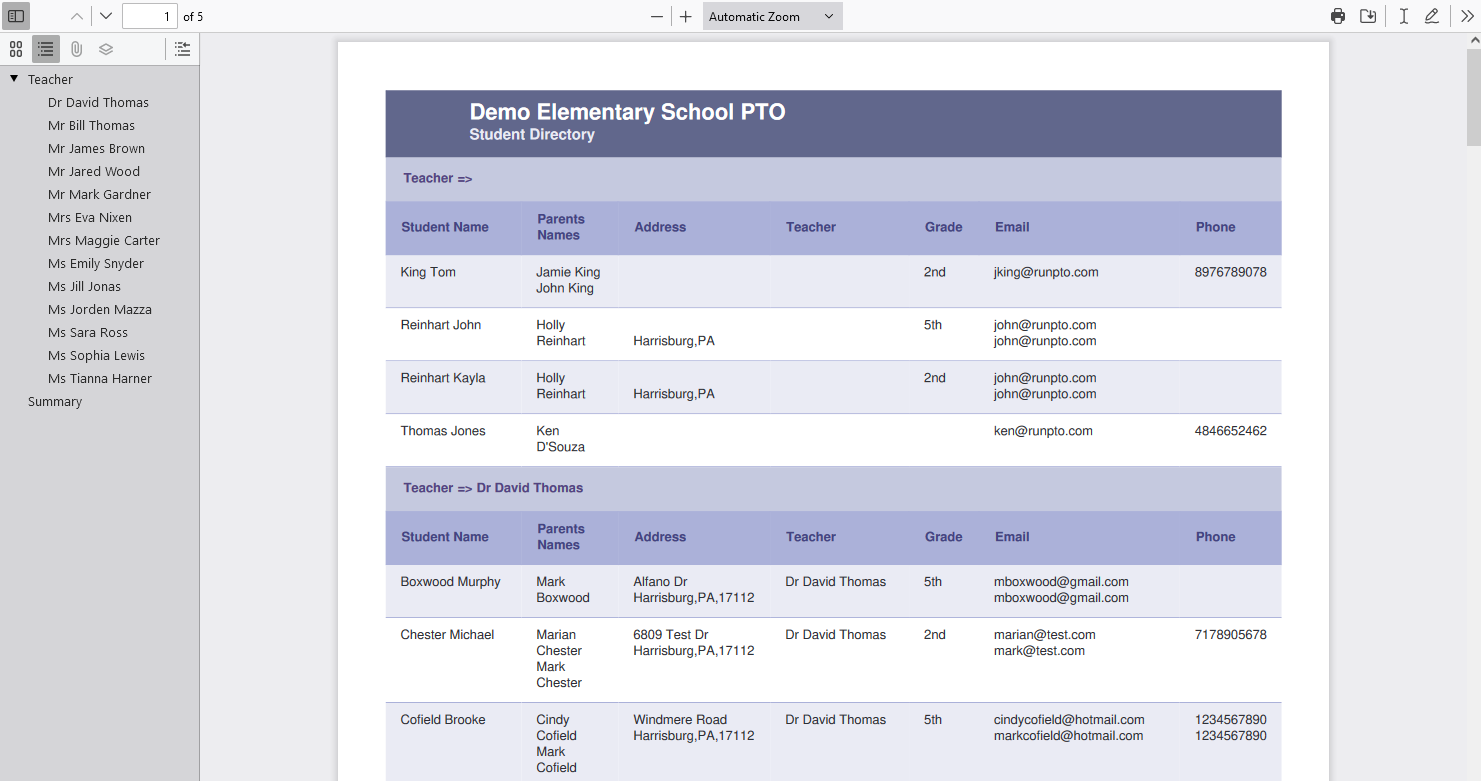Viewport: 1481px width, 781px height.
Task: Go to previous page arrow
Action: (x=77, y=16)
